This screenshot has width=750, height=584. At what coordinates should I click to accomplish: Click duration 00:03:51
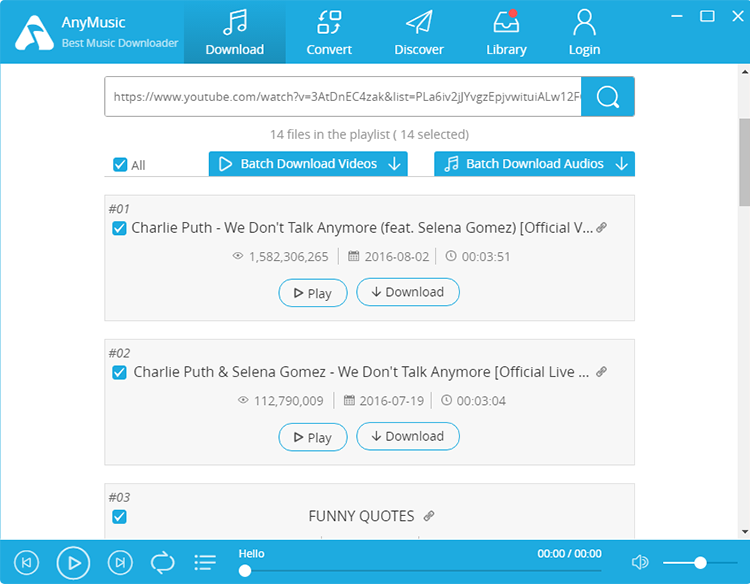point(486,257)
